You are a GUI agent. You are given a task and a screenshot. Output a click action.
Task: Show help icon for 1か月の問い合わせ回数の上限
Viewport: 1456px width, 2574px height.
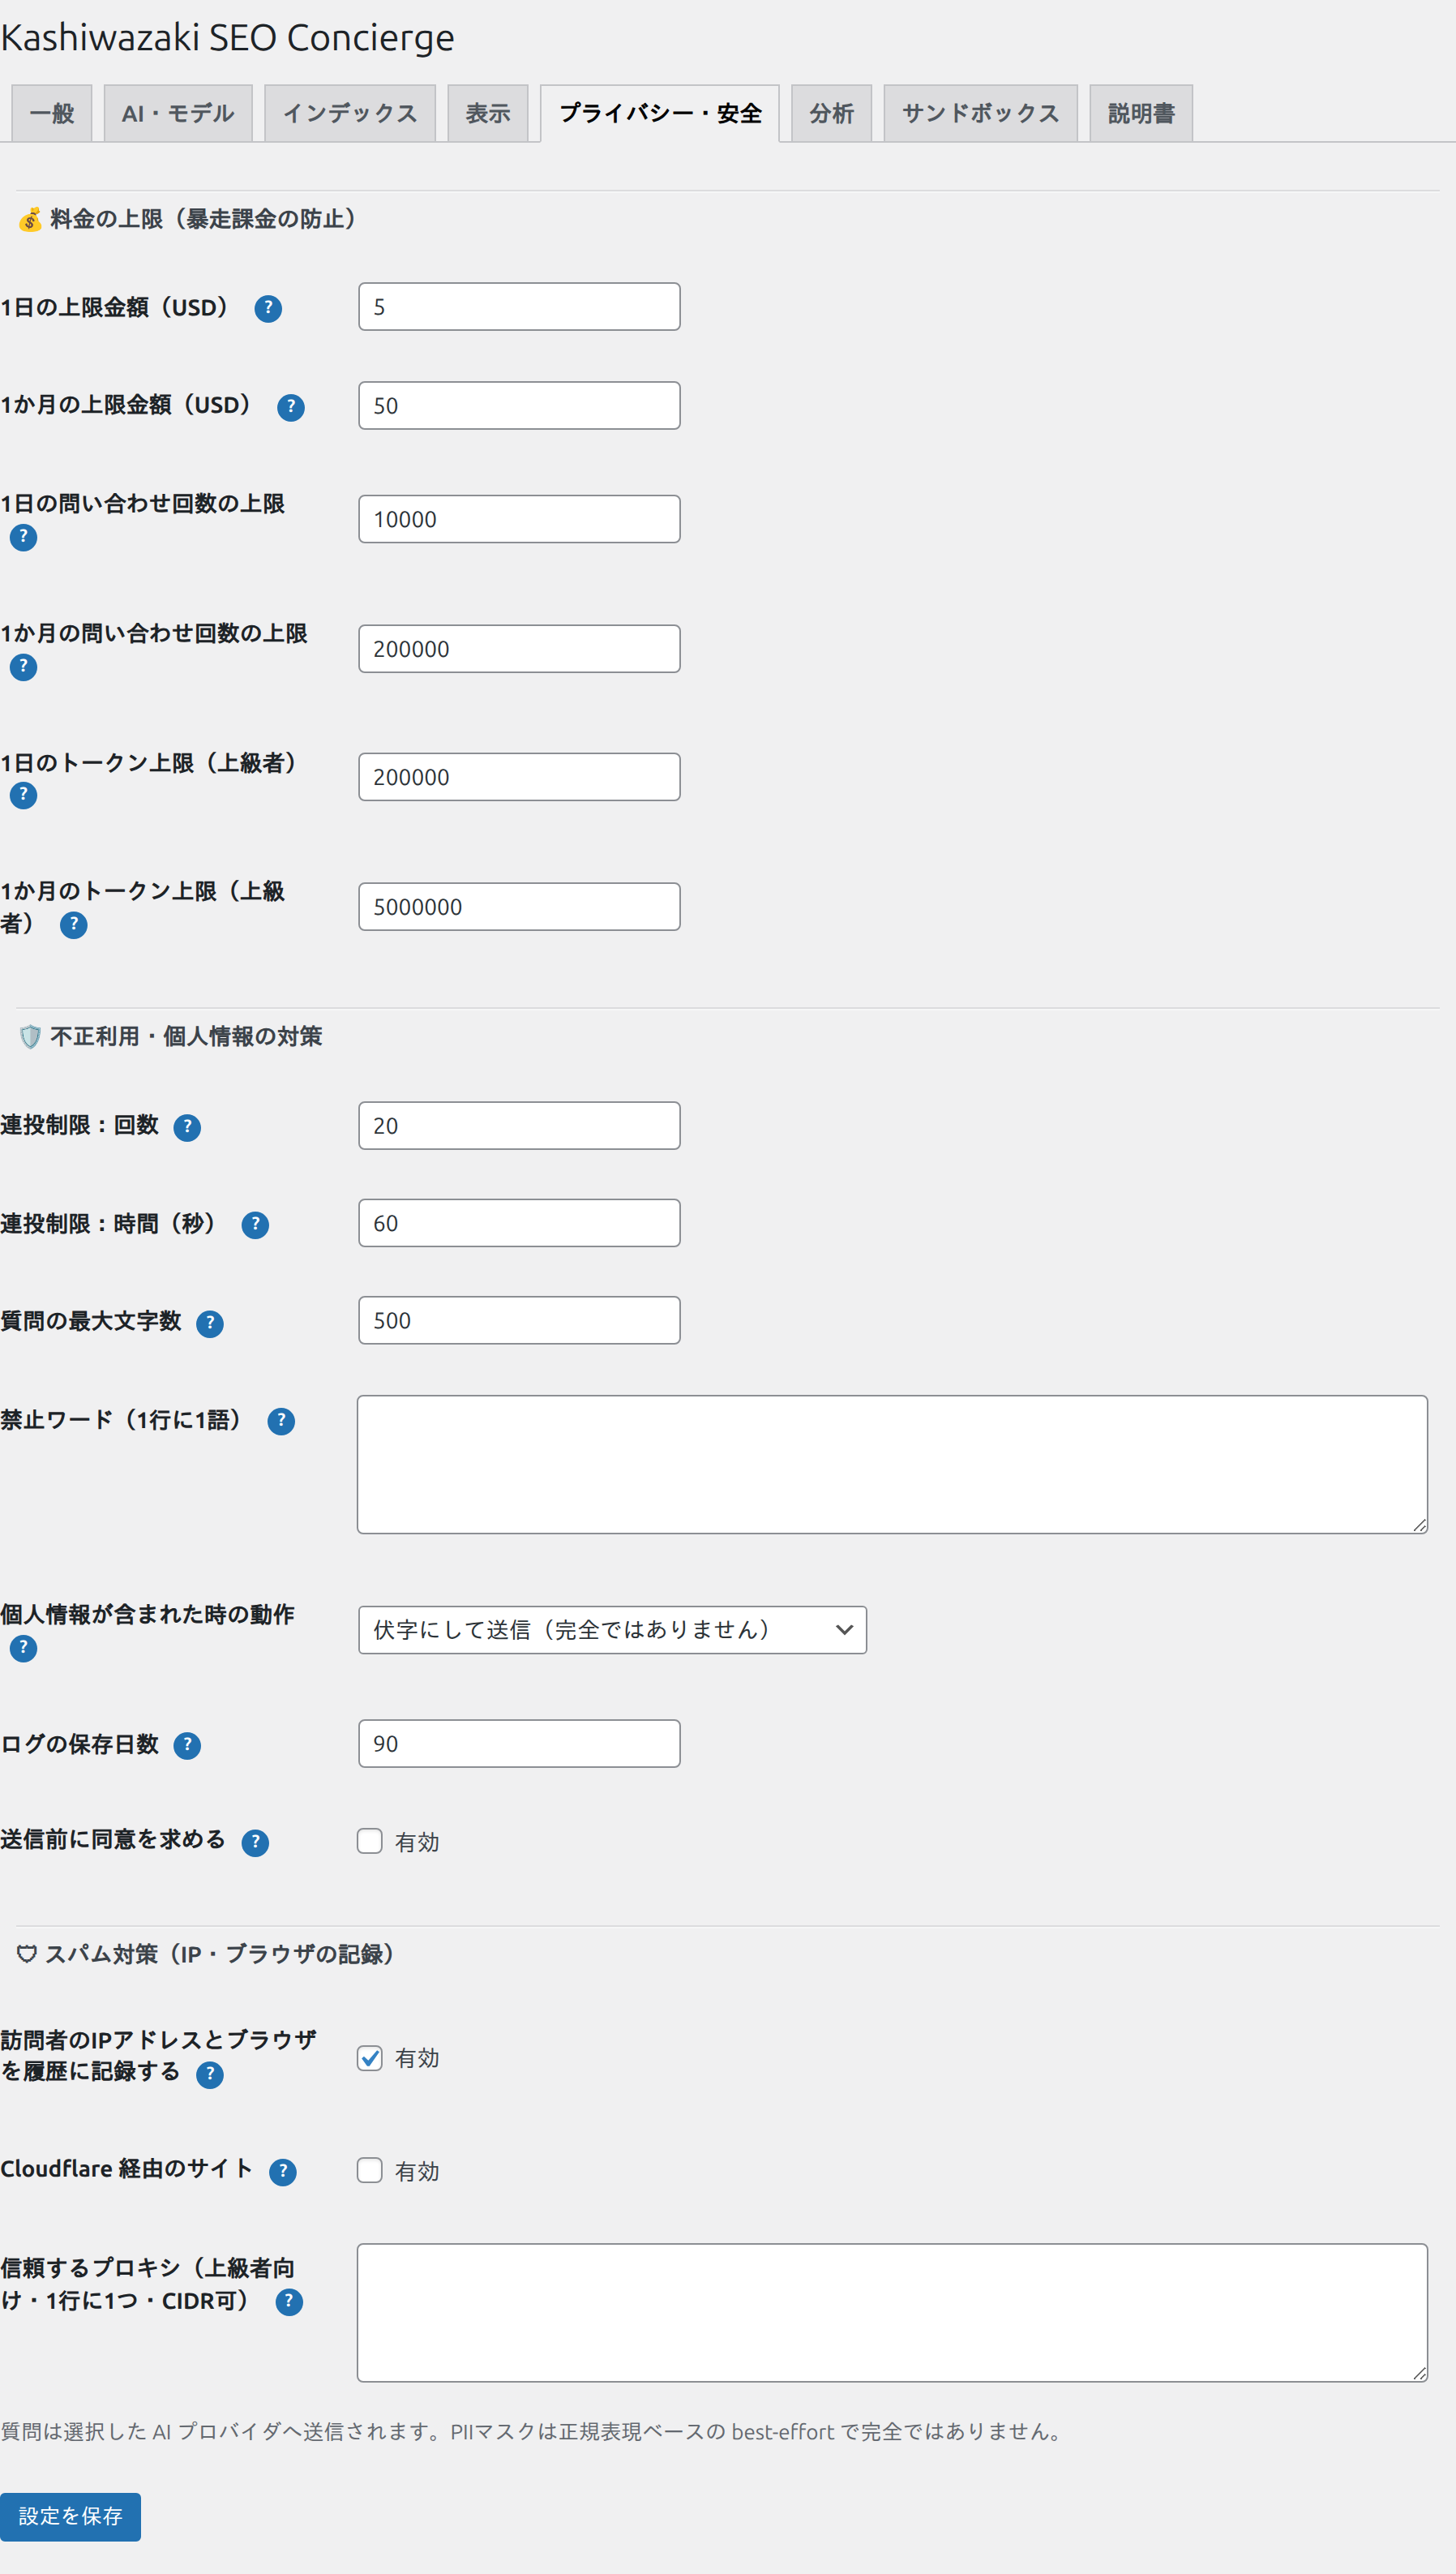tap(24, 667)
